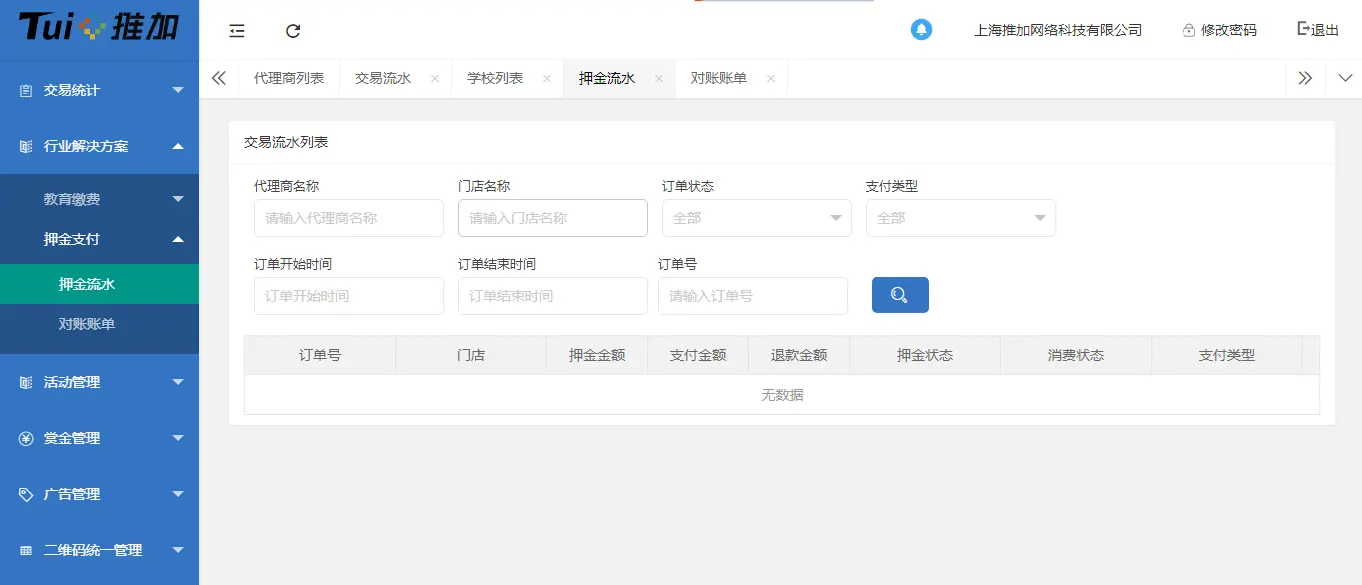
Task: Expand the 活动管理 sidebar menu
Action: coord(100,382)
